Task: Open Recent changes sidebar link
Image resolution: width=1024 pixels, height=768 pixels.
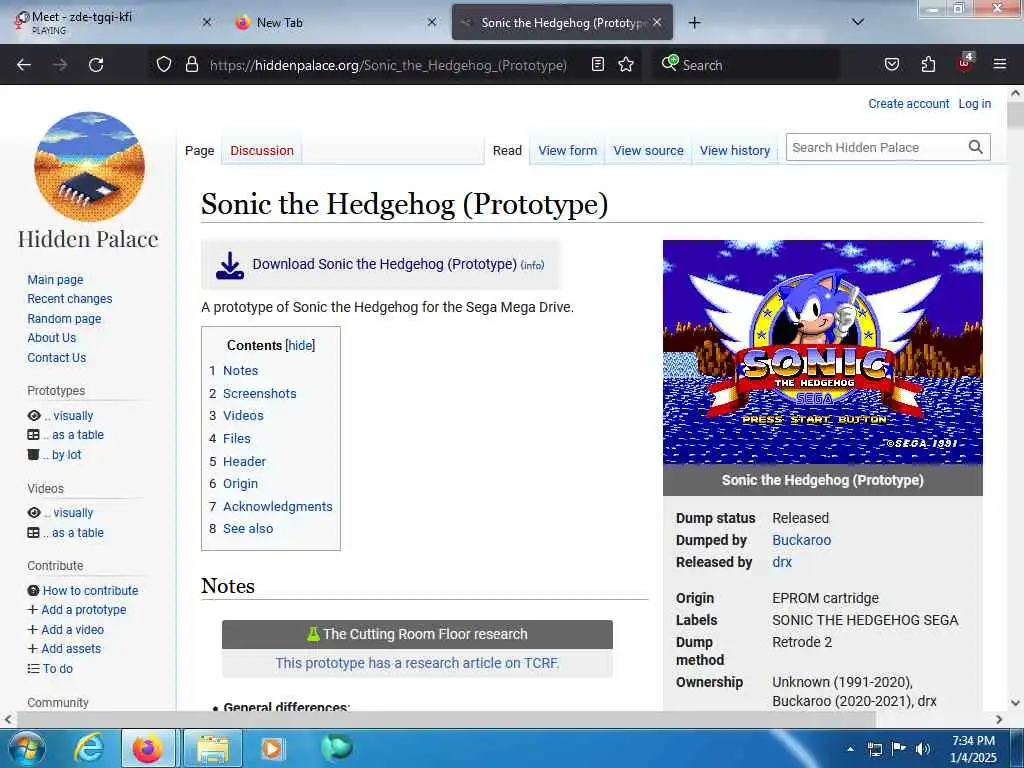Action: pos(70,299)
